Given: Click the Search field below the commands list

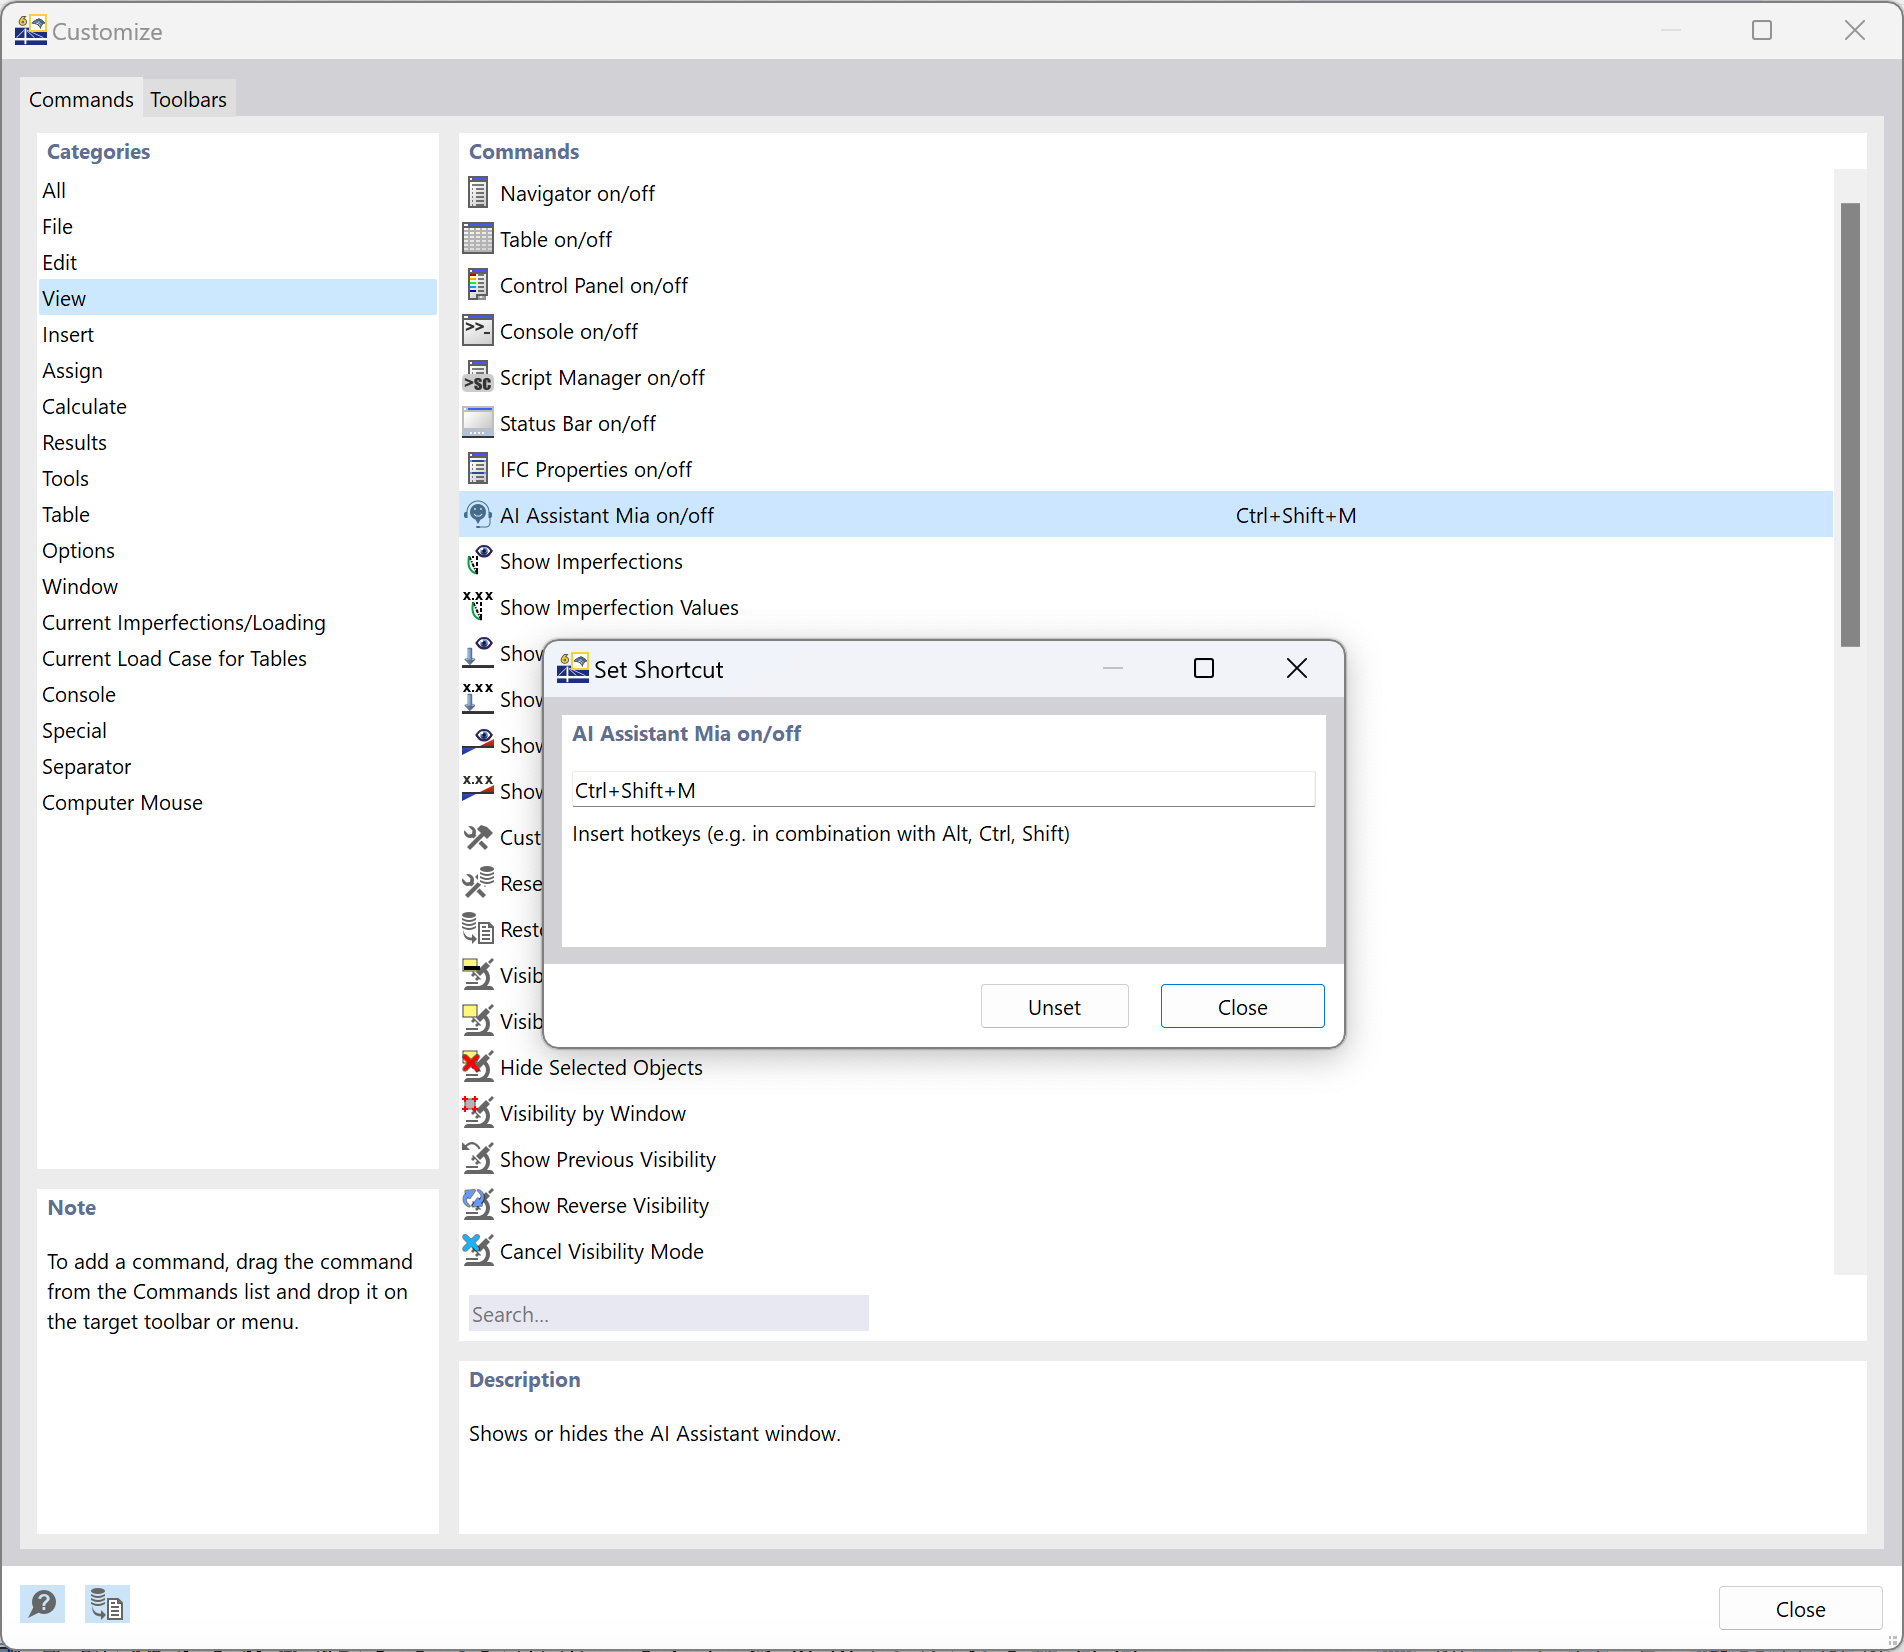Looking at the screenshot, I should 667,1313.
